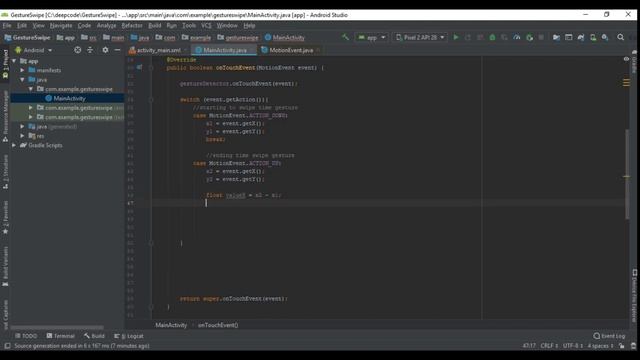Click the override gutter icon beside onTouchEvent

[x=140, y=67]
